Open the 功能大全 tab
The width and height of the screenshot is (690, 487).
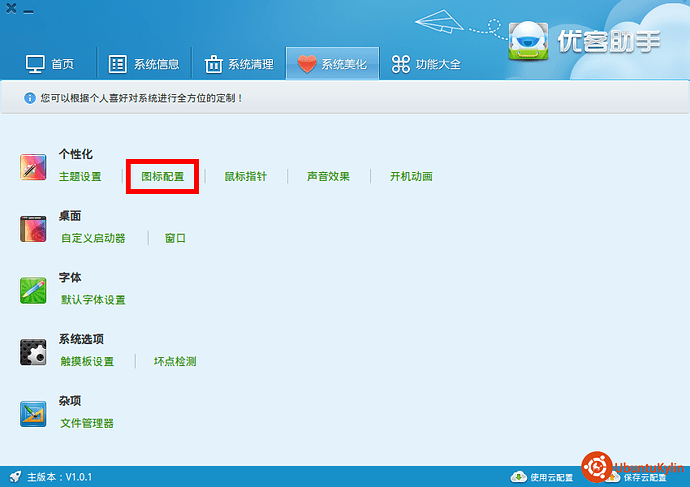(426, 64)
